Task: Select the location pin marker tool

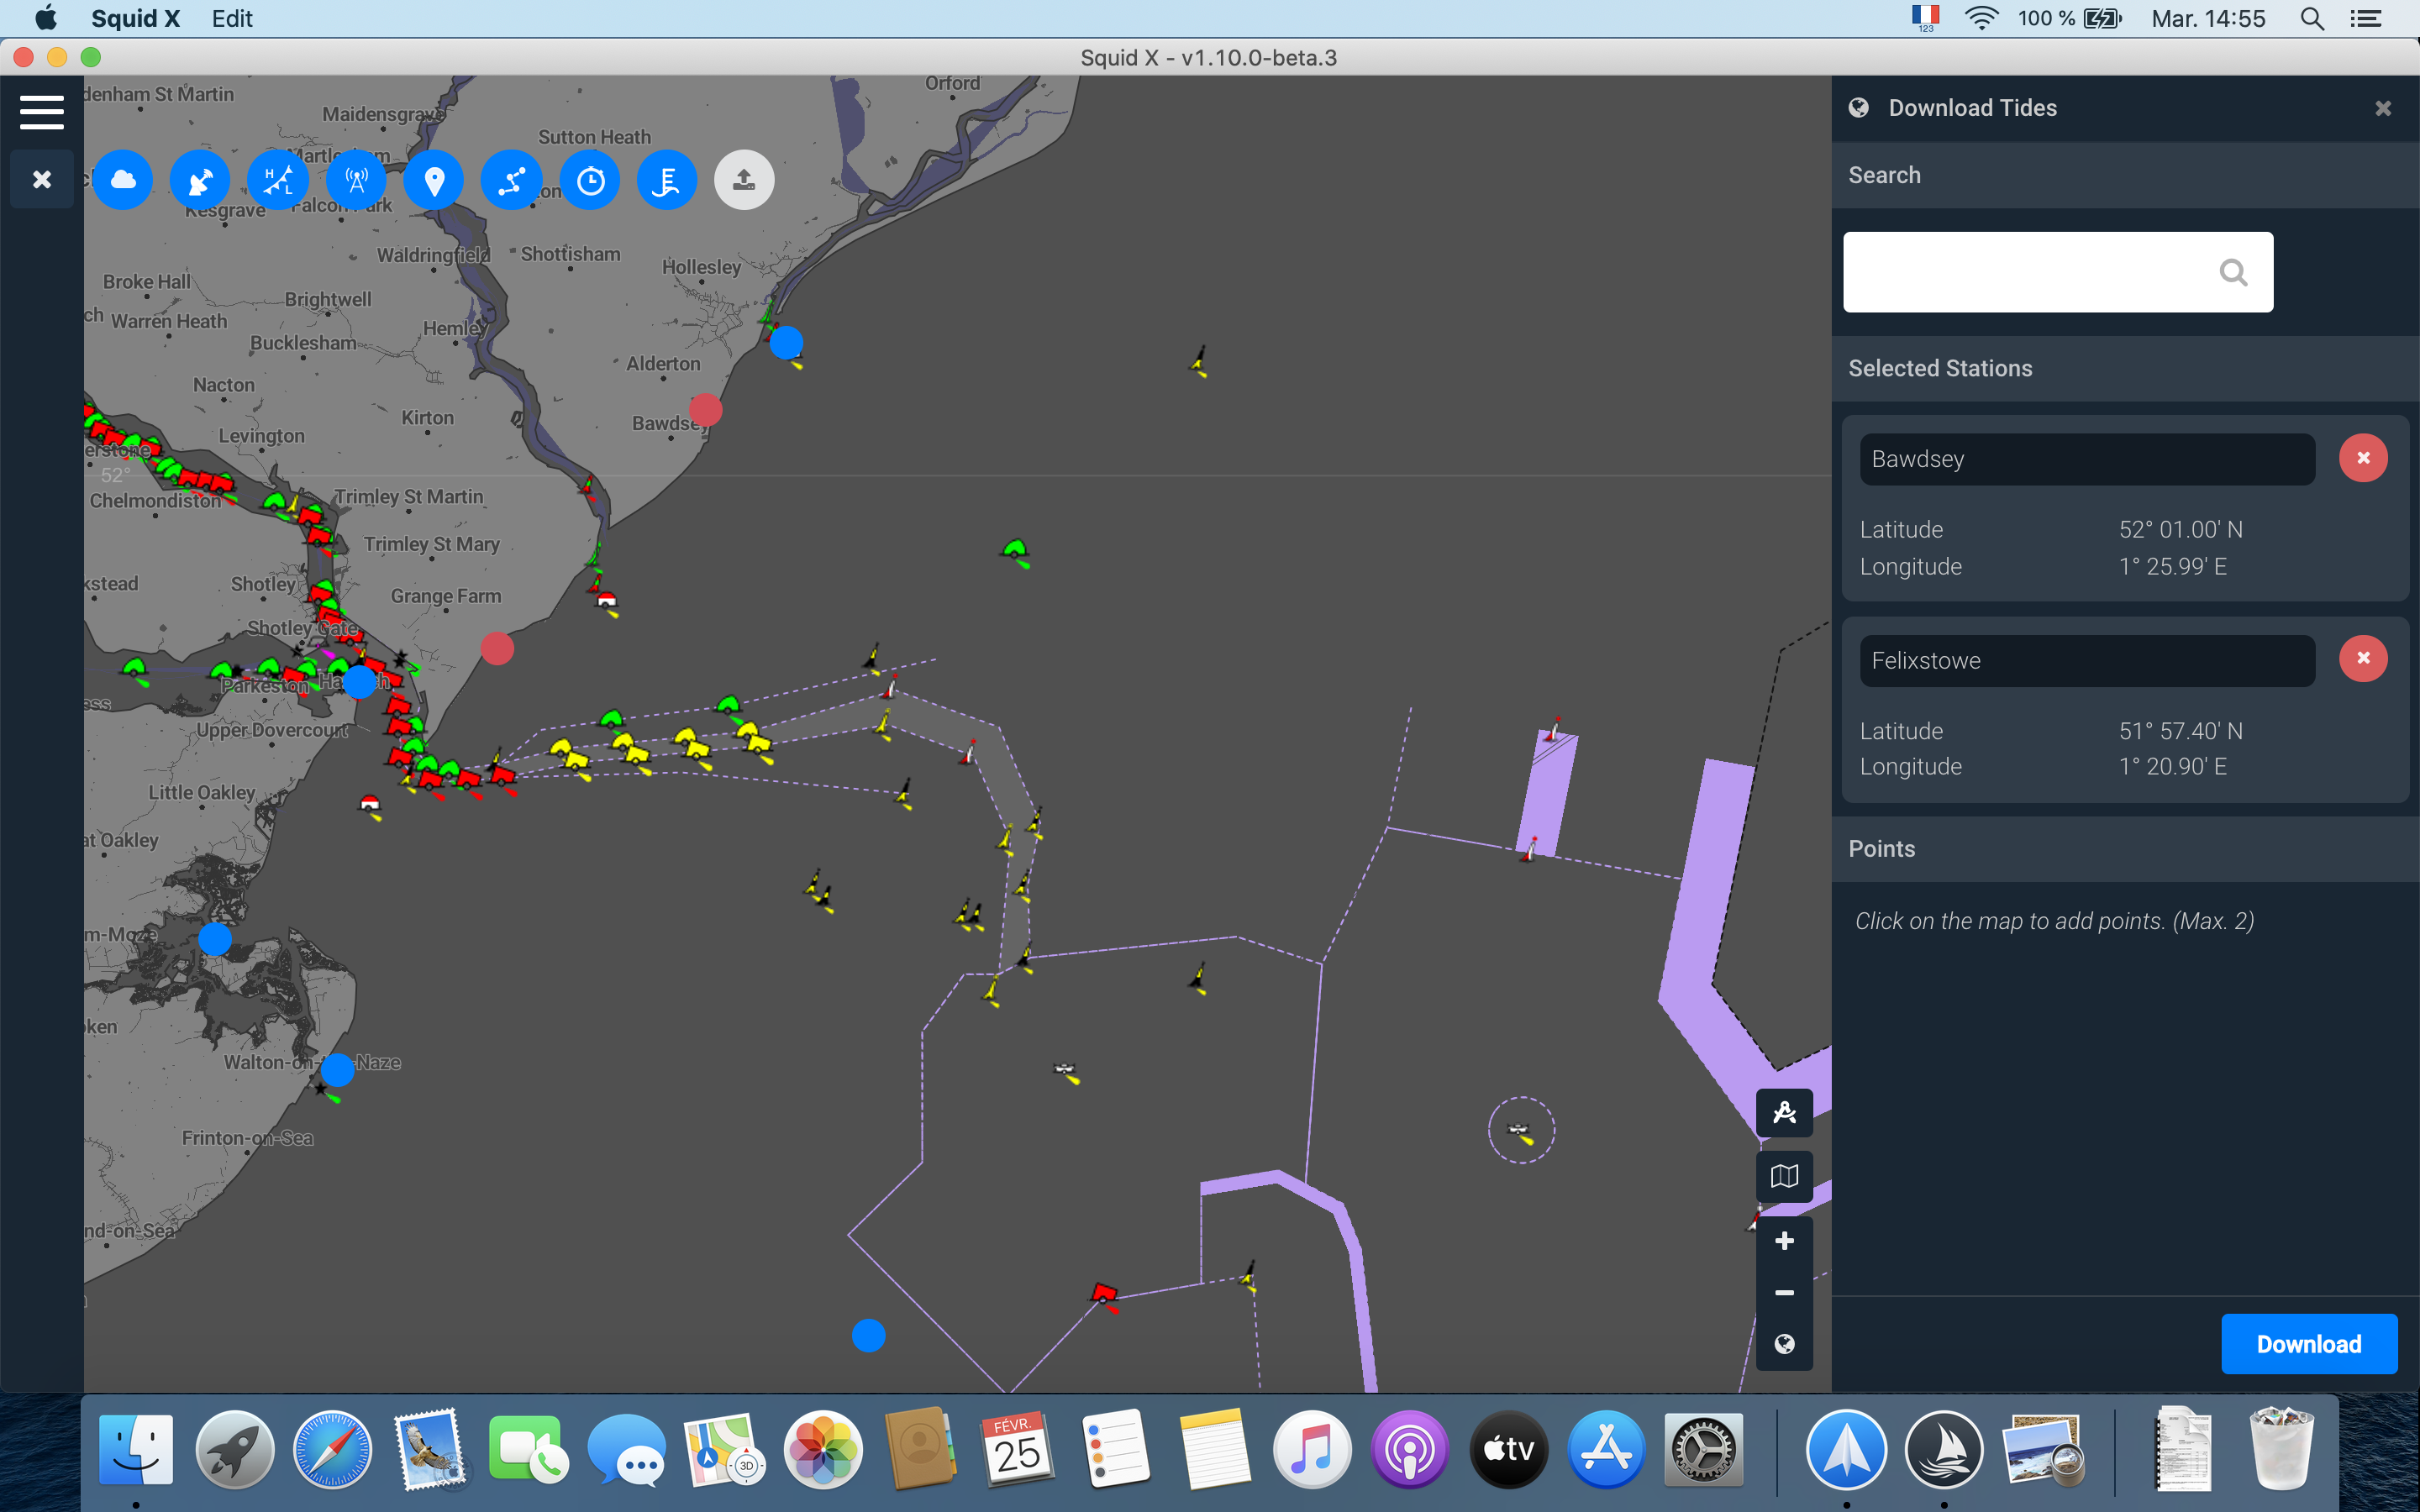Action: click(x=434, y=180)
